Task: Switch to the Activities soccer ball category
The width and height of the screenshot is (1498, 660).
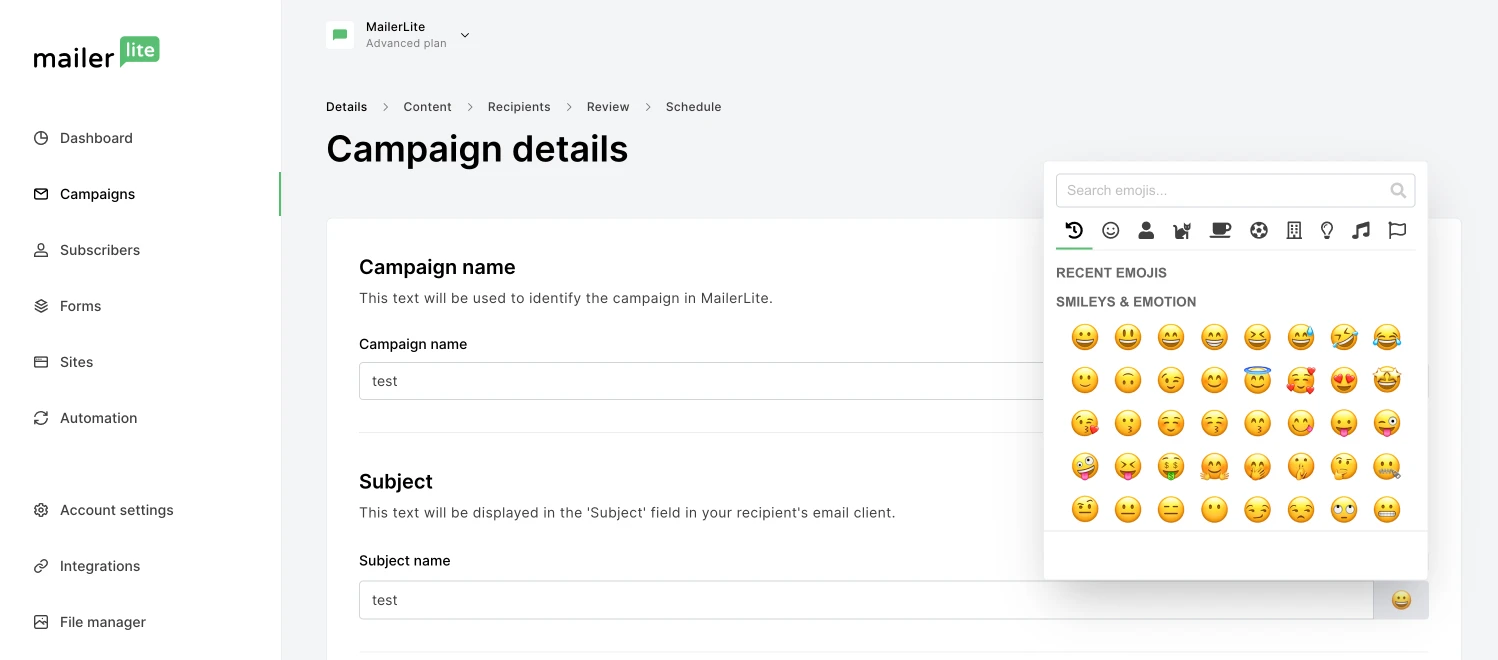Action: [x=1258, y=231]
